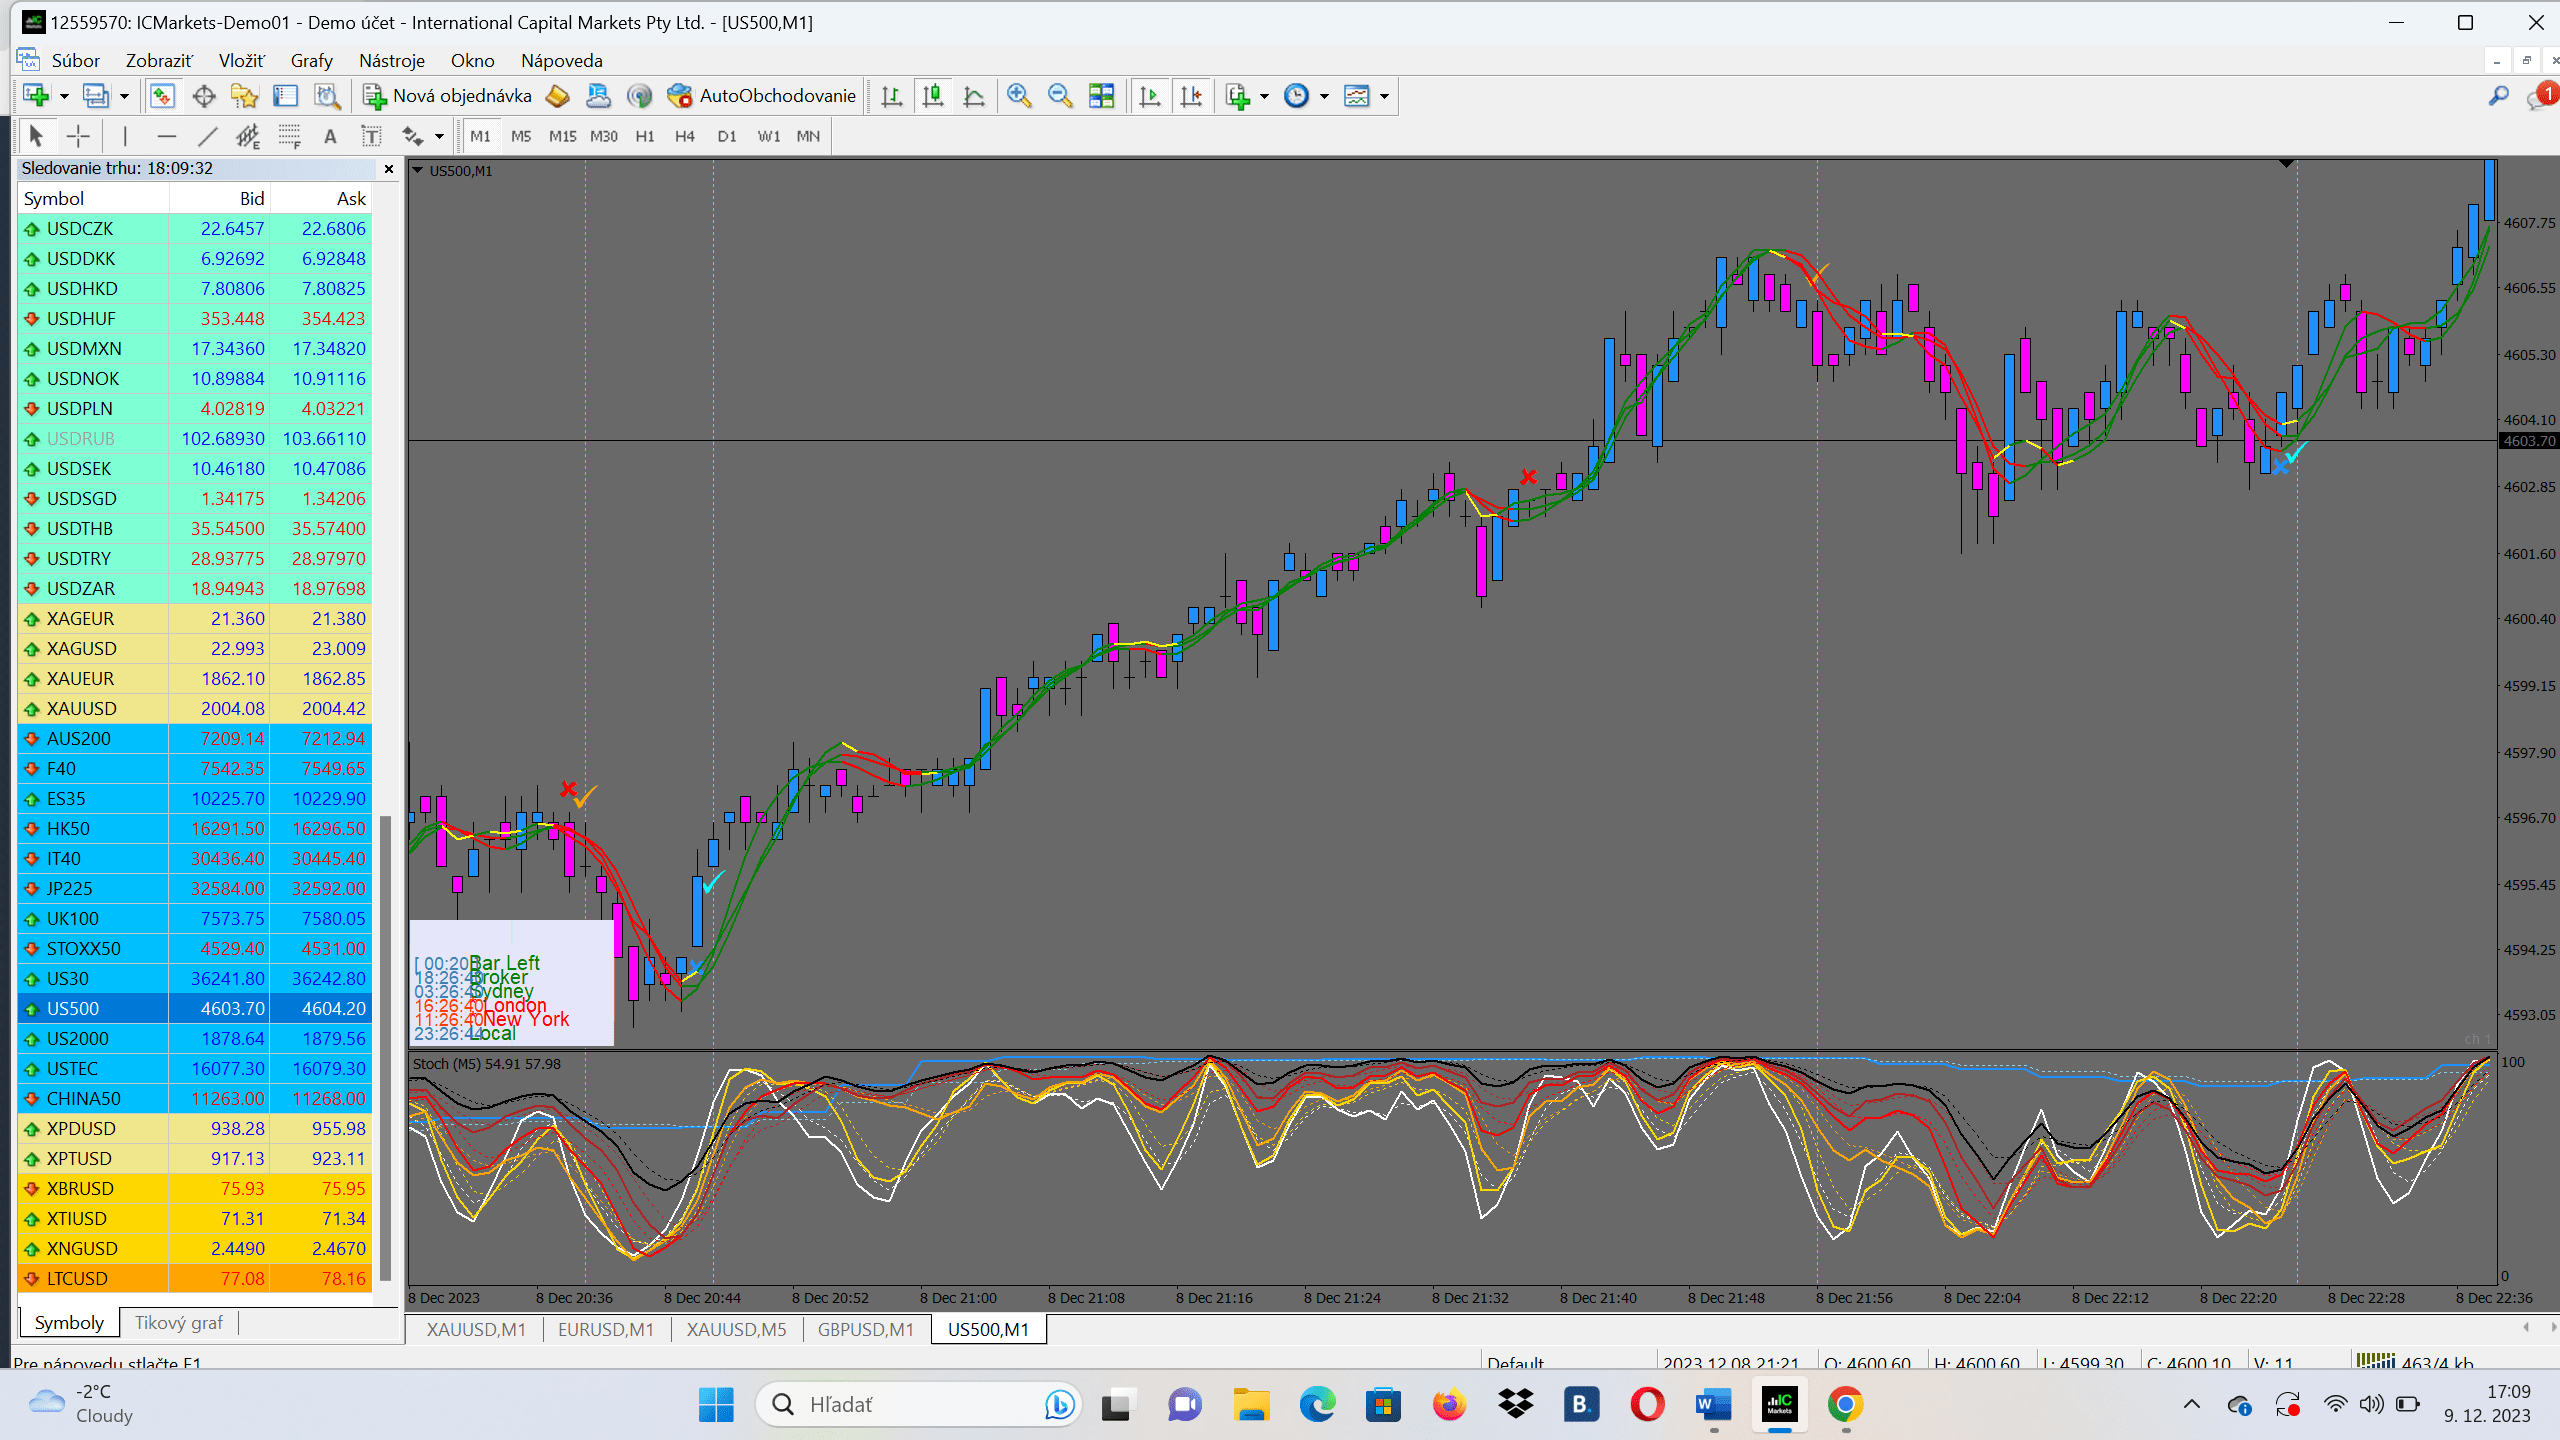Switch to bar chart display
This screenshot has height=1440, width=2560.
pos(892,96)
